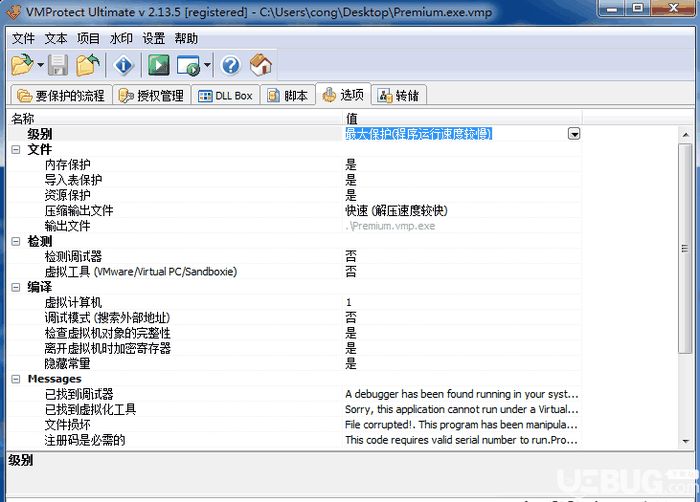Open the dropdown arrow beside the run icon
700x502 pixels.
pyautogui.click(x=207, y=65)
